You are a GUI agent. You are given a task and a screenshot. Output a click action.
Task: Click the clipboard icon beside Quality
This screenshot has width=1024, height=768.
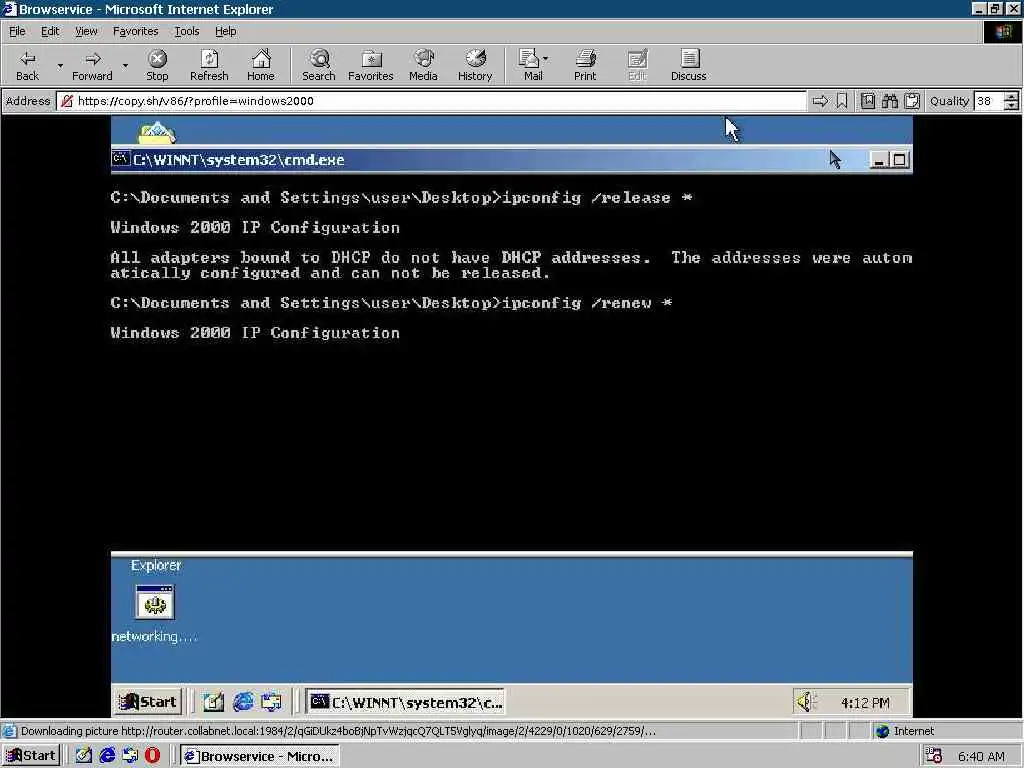click(x=912, y=101)
